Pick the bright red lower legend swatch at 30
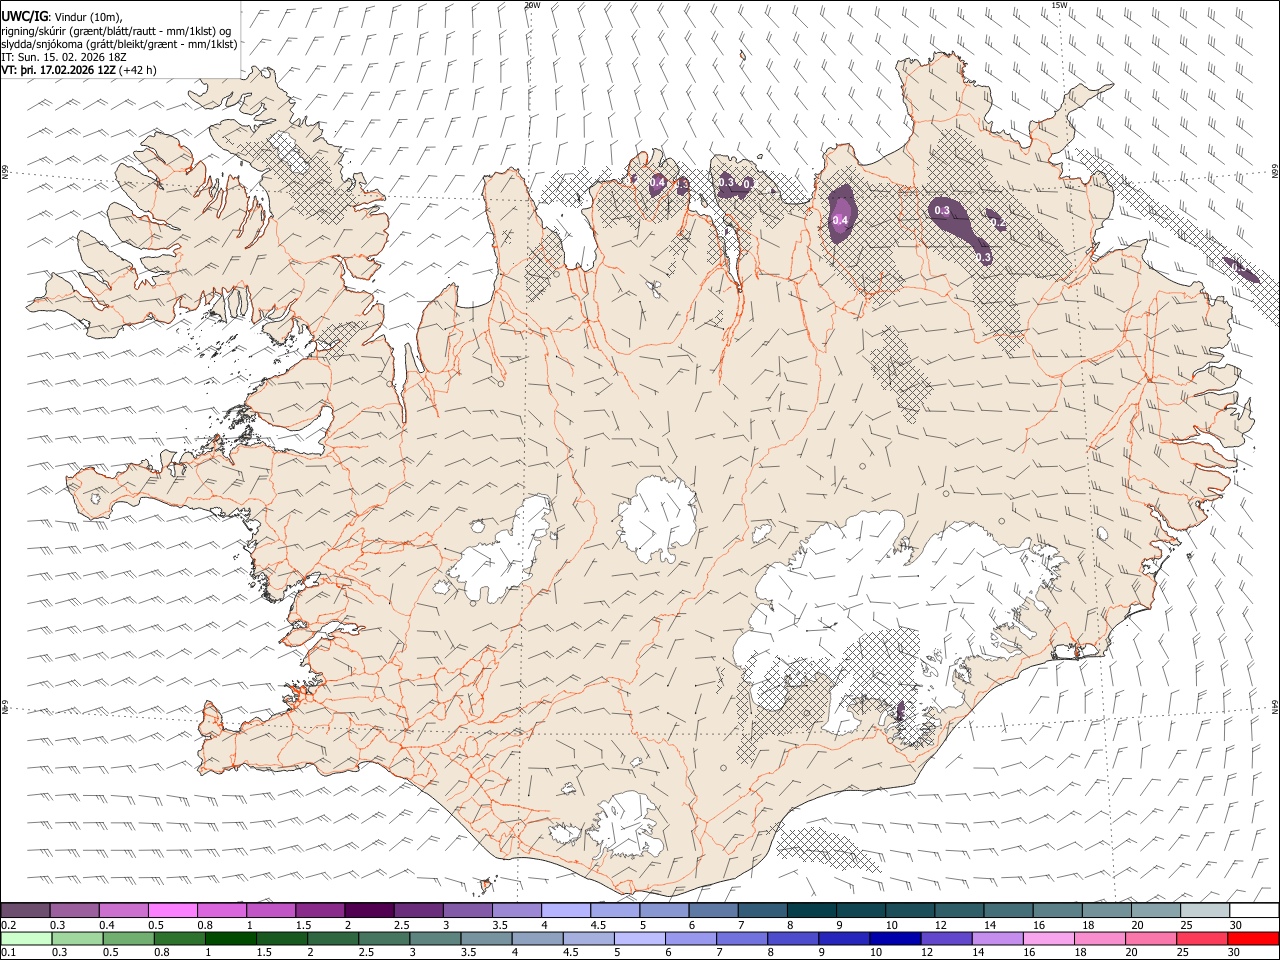The image size is (1280, 960). tap(1253, 938)
